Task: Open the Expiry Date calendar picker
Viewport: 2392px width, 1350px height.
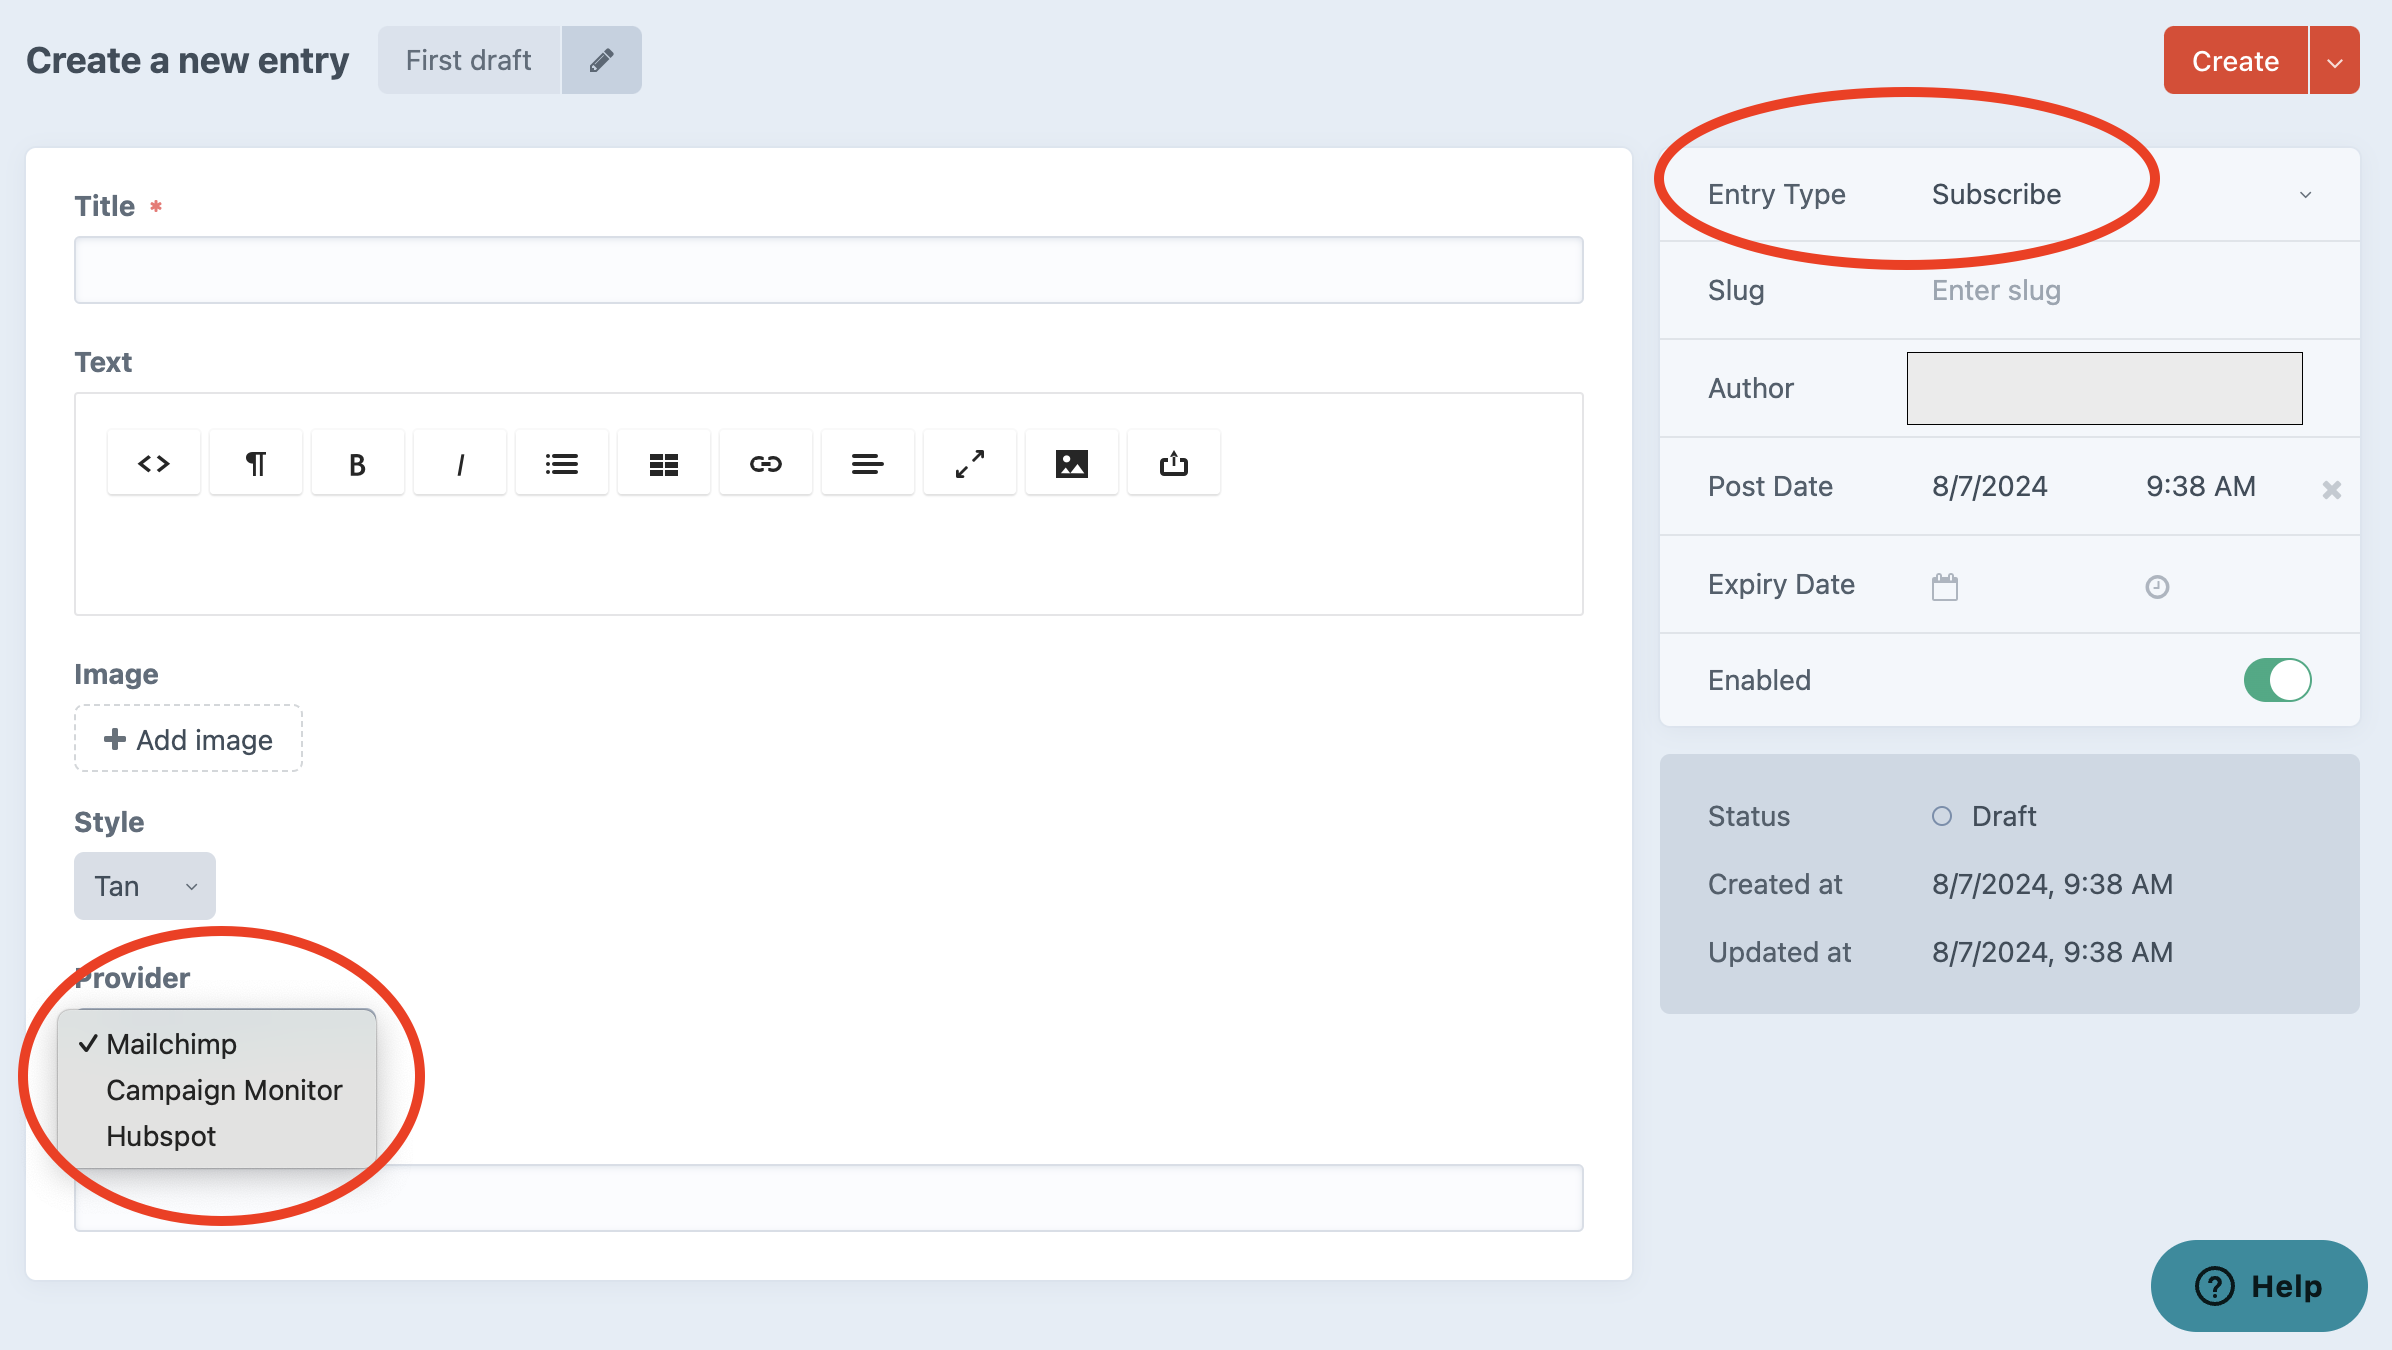Action: click(1945, 586)
